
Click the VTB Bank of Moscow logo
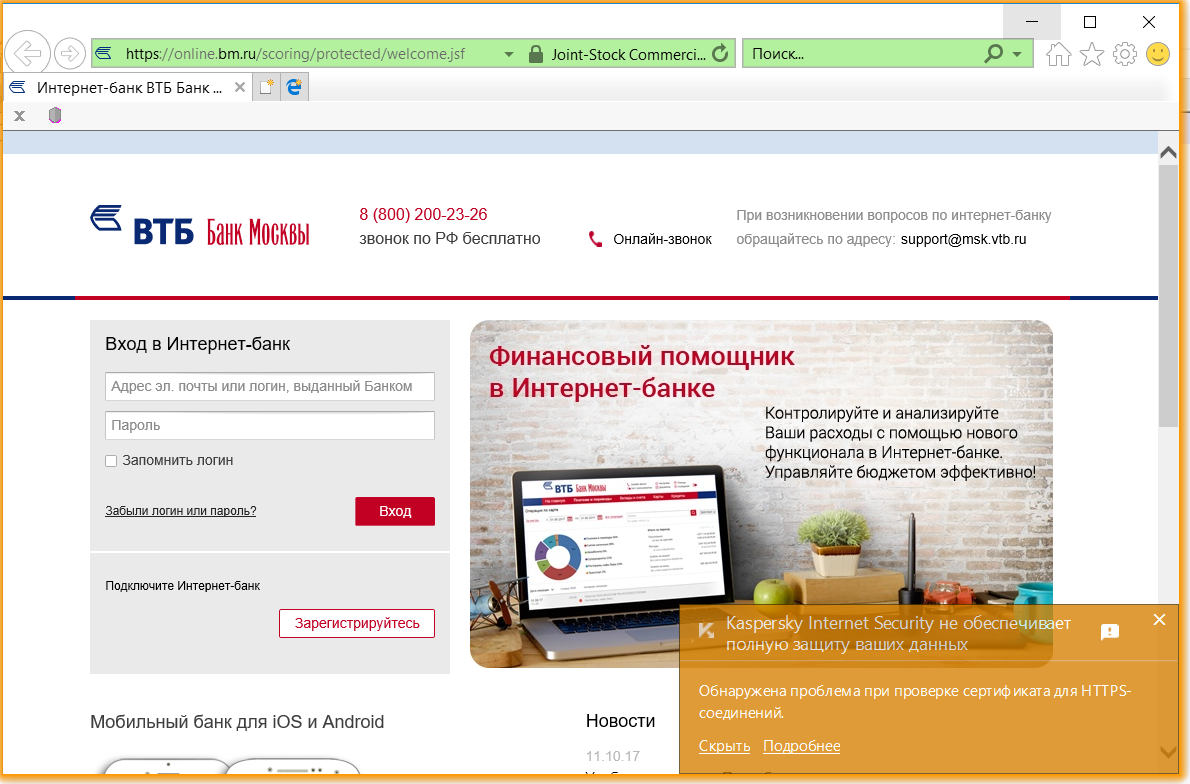(200, 226)
